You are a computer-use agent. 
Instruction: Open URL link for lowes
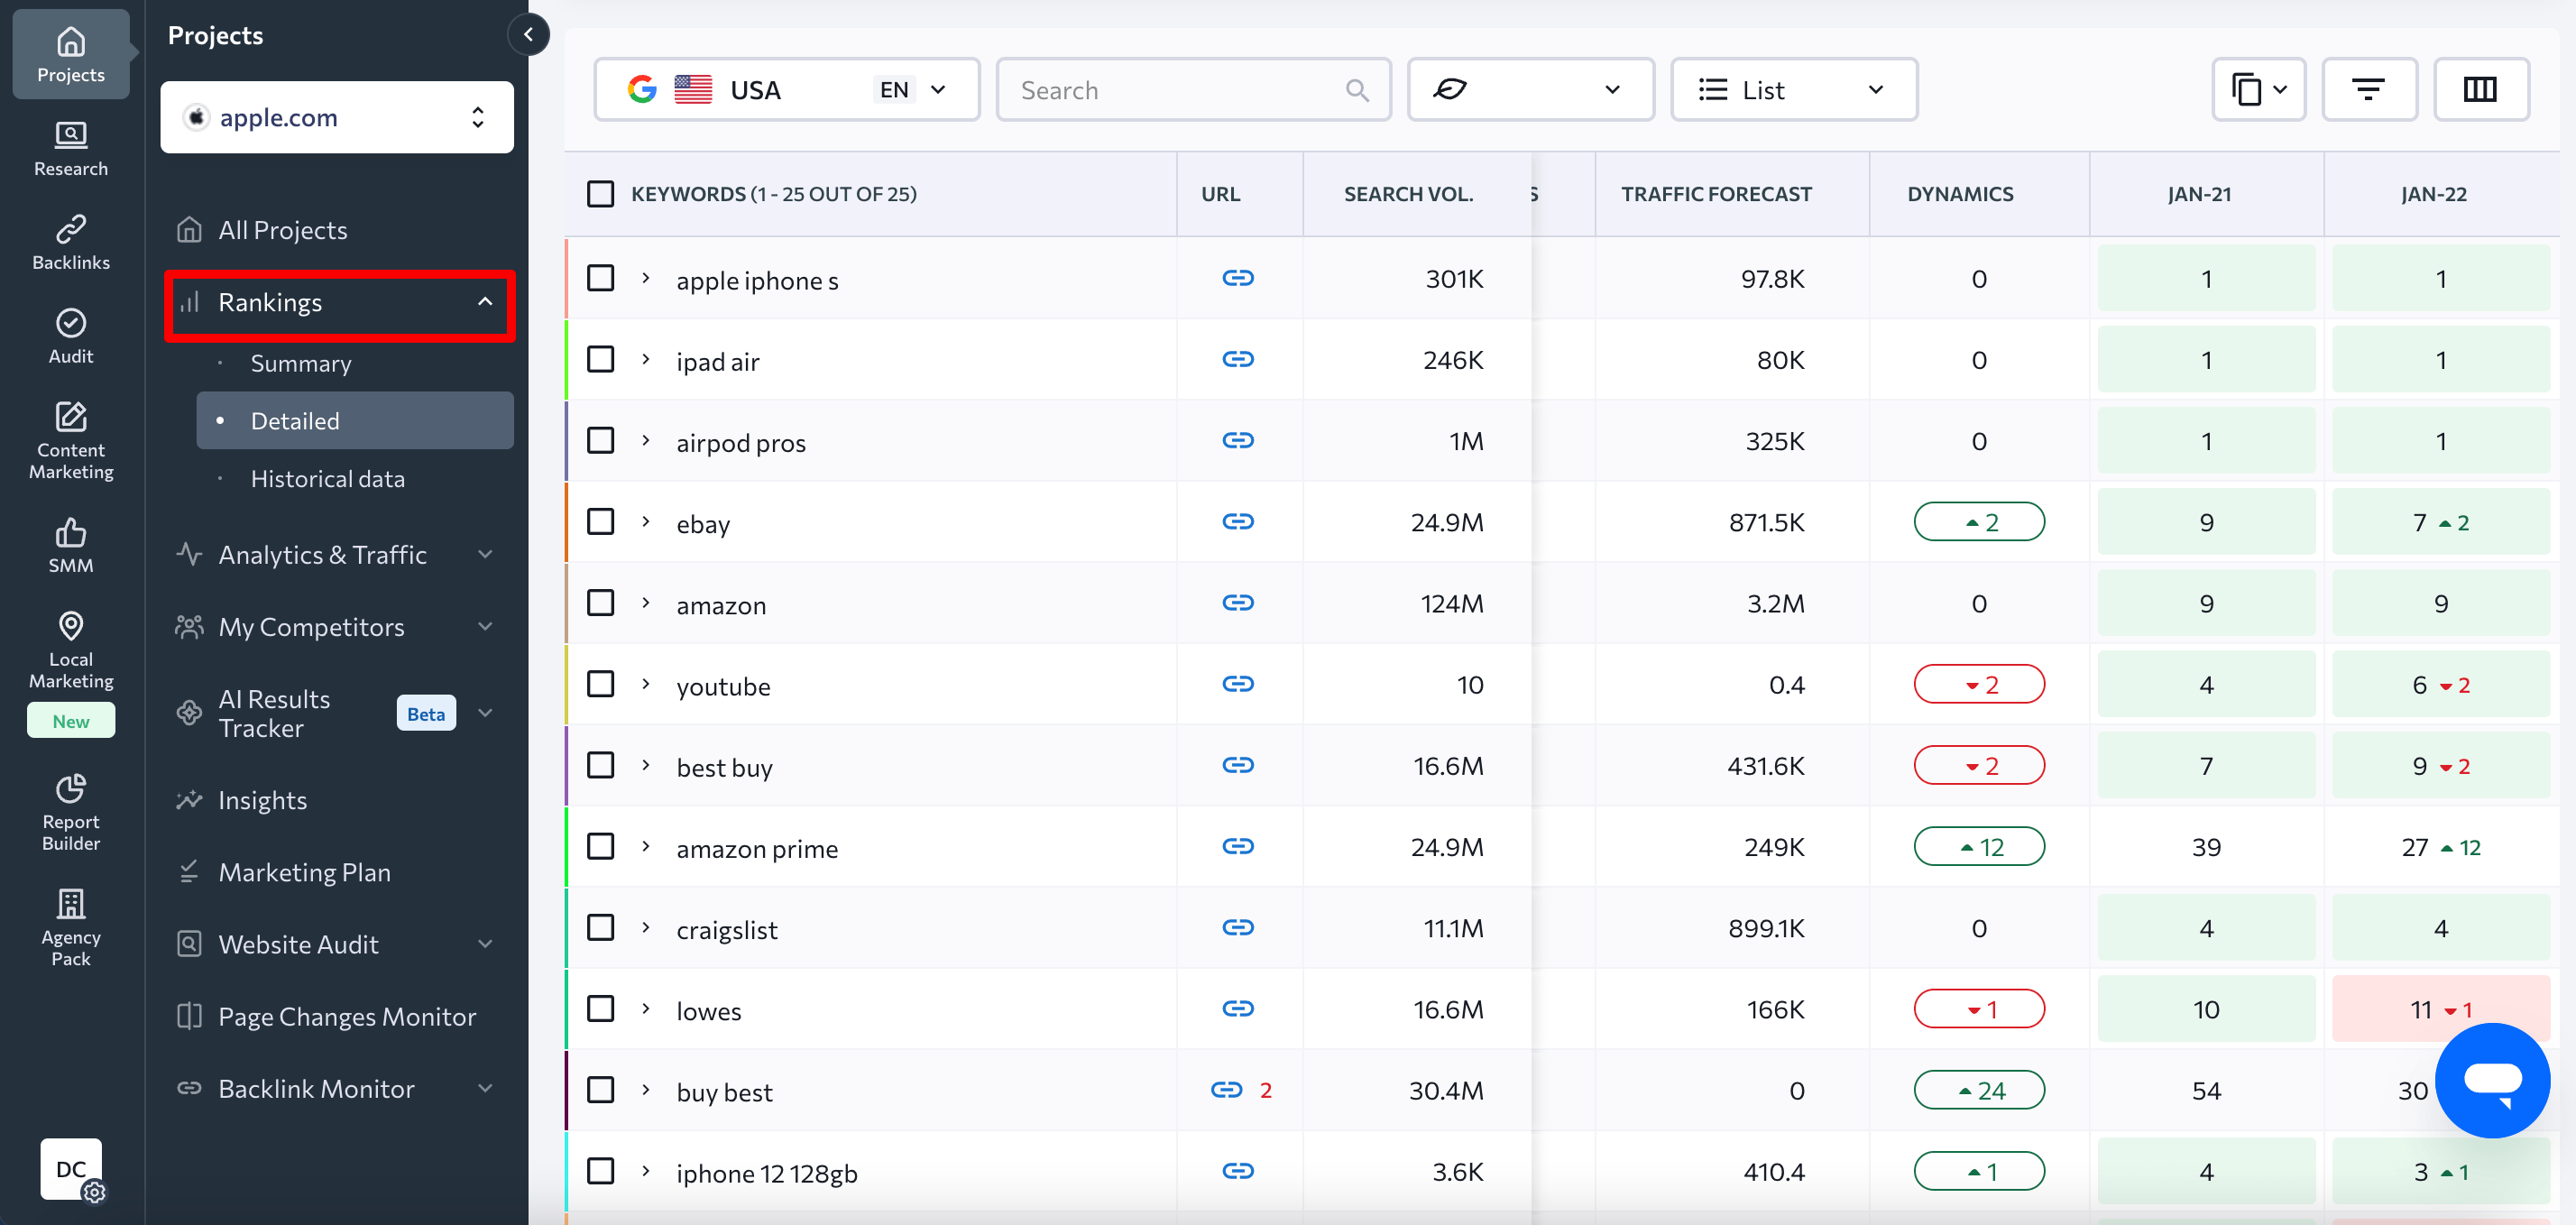tap(1237, 1008)
